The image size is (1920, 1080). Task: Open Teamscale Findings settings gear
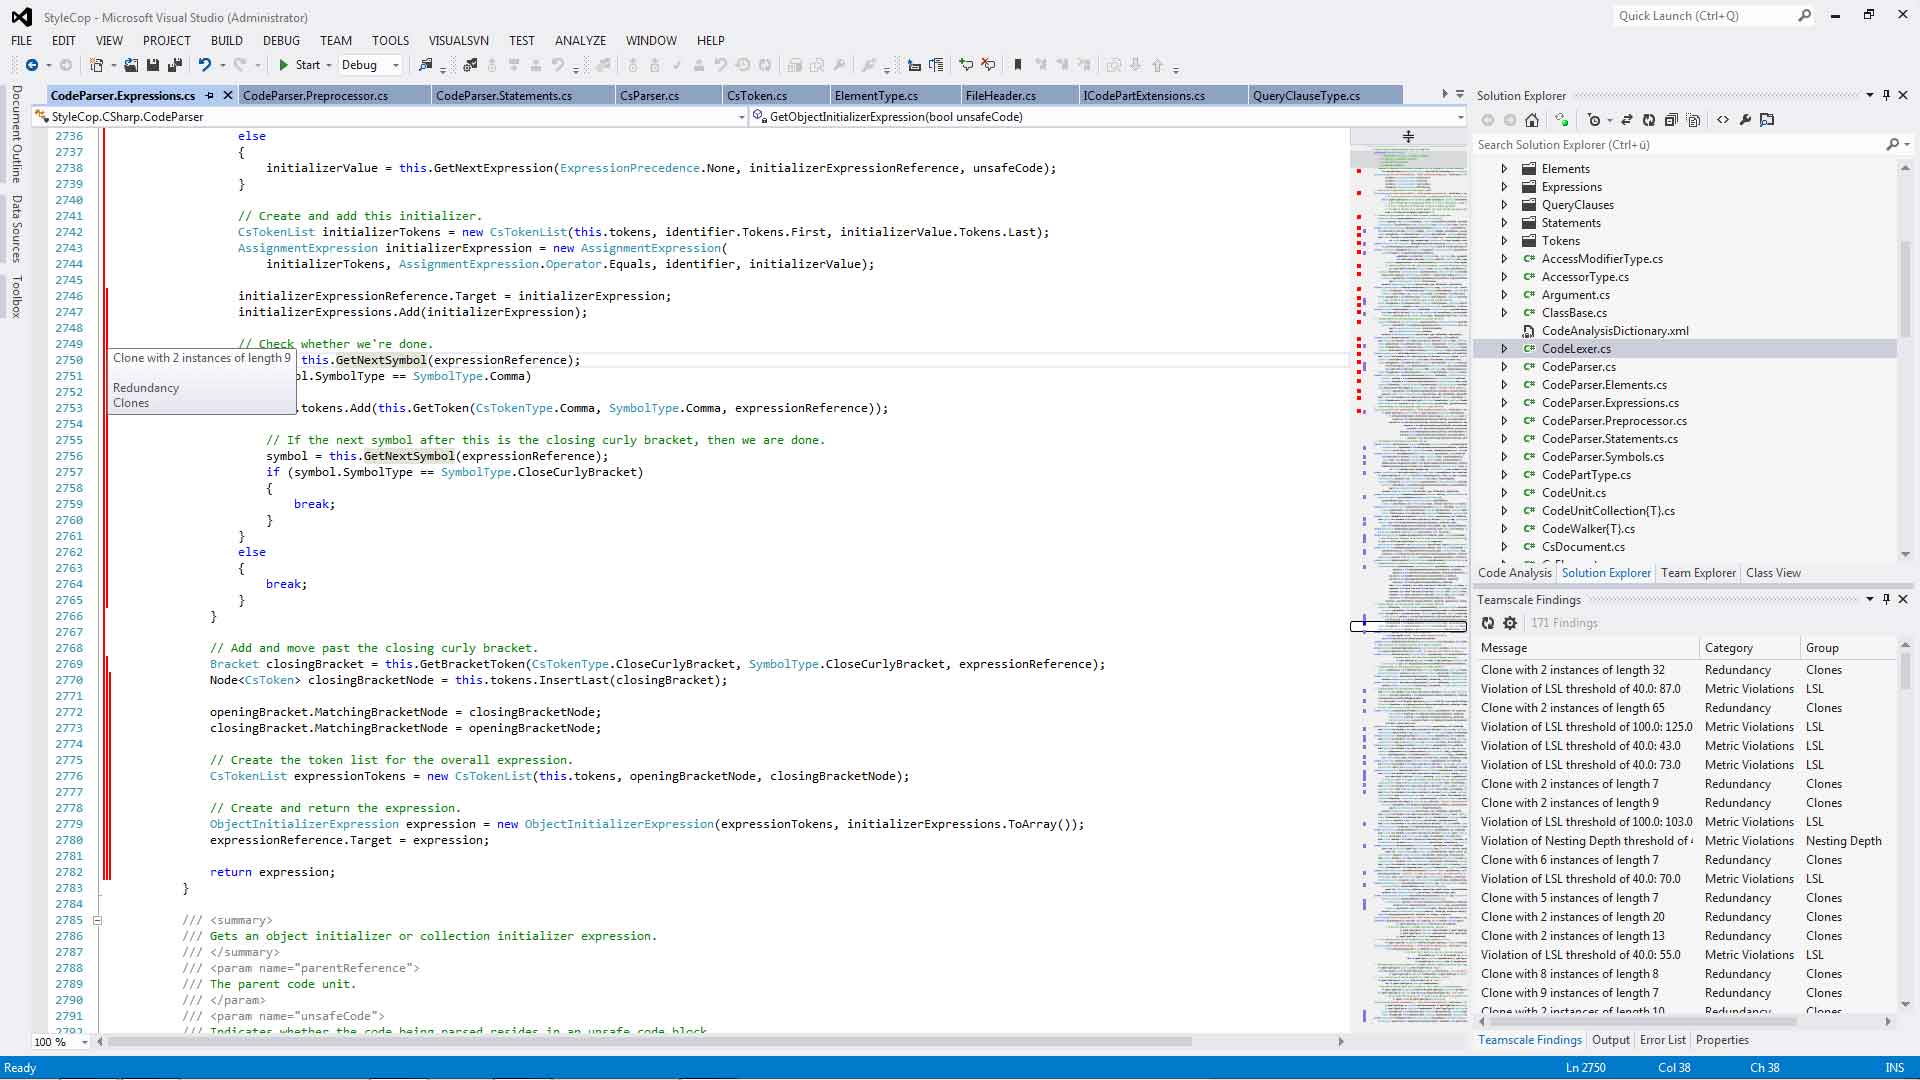(x=1510, y=623)
